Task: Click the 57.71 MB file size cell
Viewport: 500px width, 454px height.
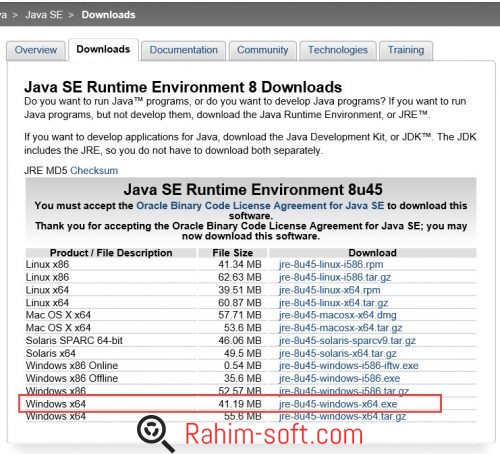Action: (240, 315)
